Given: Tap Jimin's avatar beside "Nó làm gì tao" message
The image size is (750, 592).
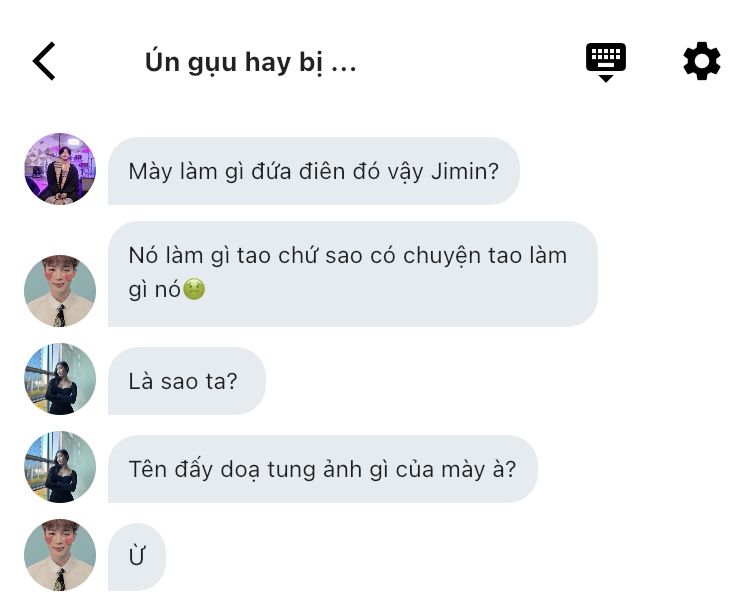Looking at the screenshot, I should coord(60,291).
